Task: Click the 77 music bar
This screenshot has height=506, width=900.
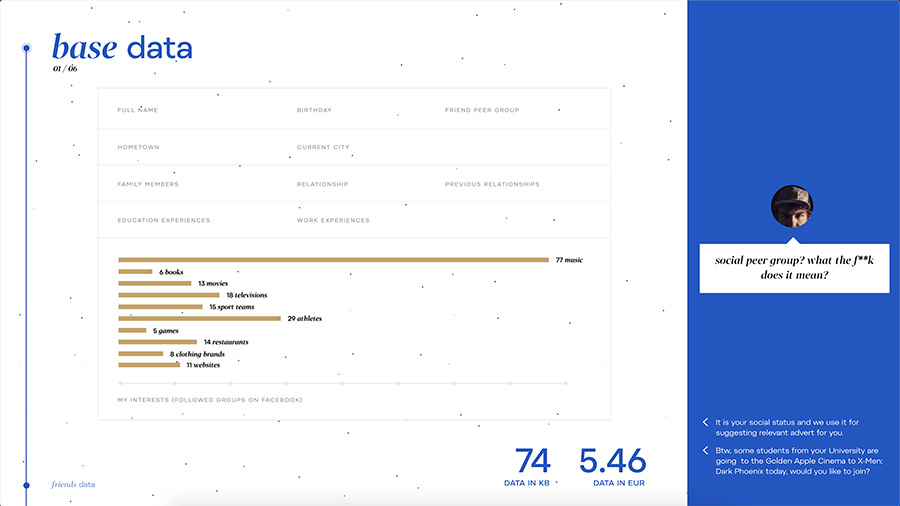Action: pyautogui.click(x=333, y=260)
